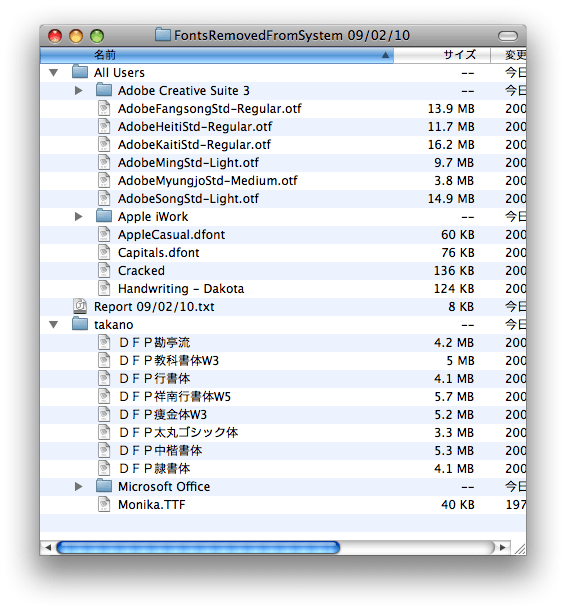Expand the Microsoft Office folder

click(x=78, y=486)
